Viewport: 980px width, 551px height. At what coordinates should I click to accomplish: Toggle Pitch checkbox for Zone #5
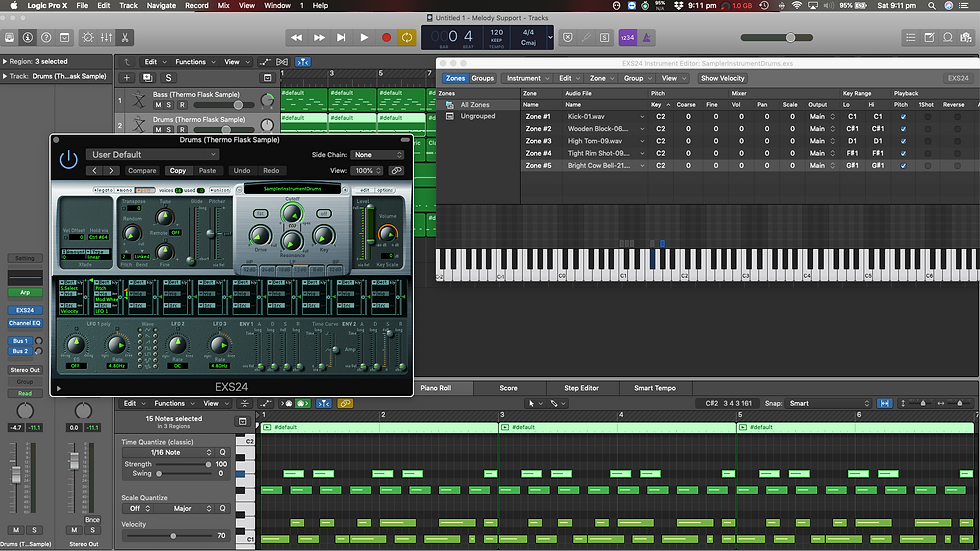902,166
